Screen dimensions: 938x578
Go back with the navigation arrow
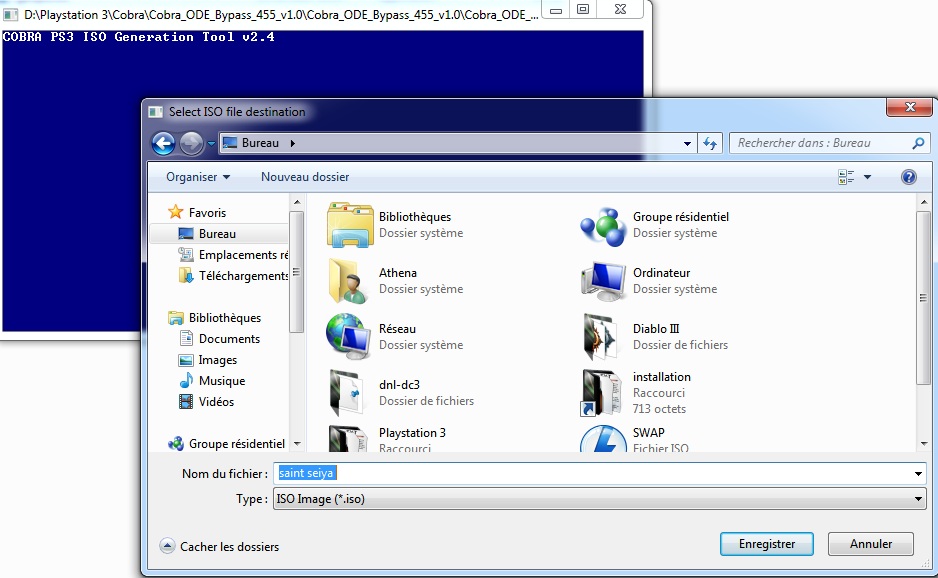(x=163, y=143)
